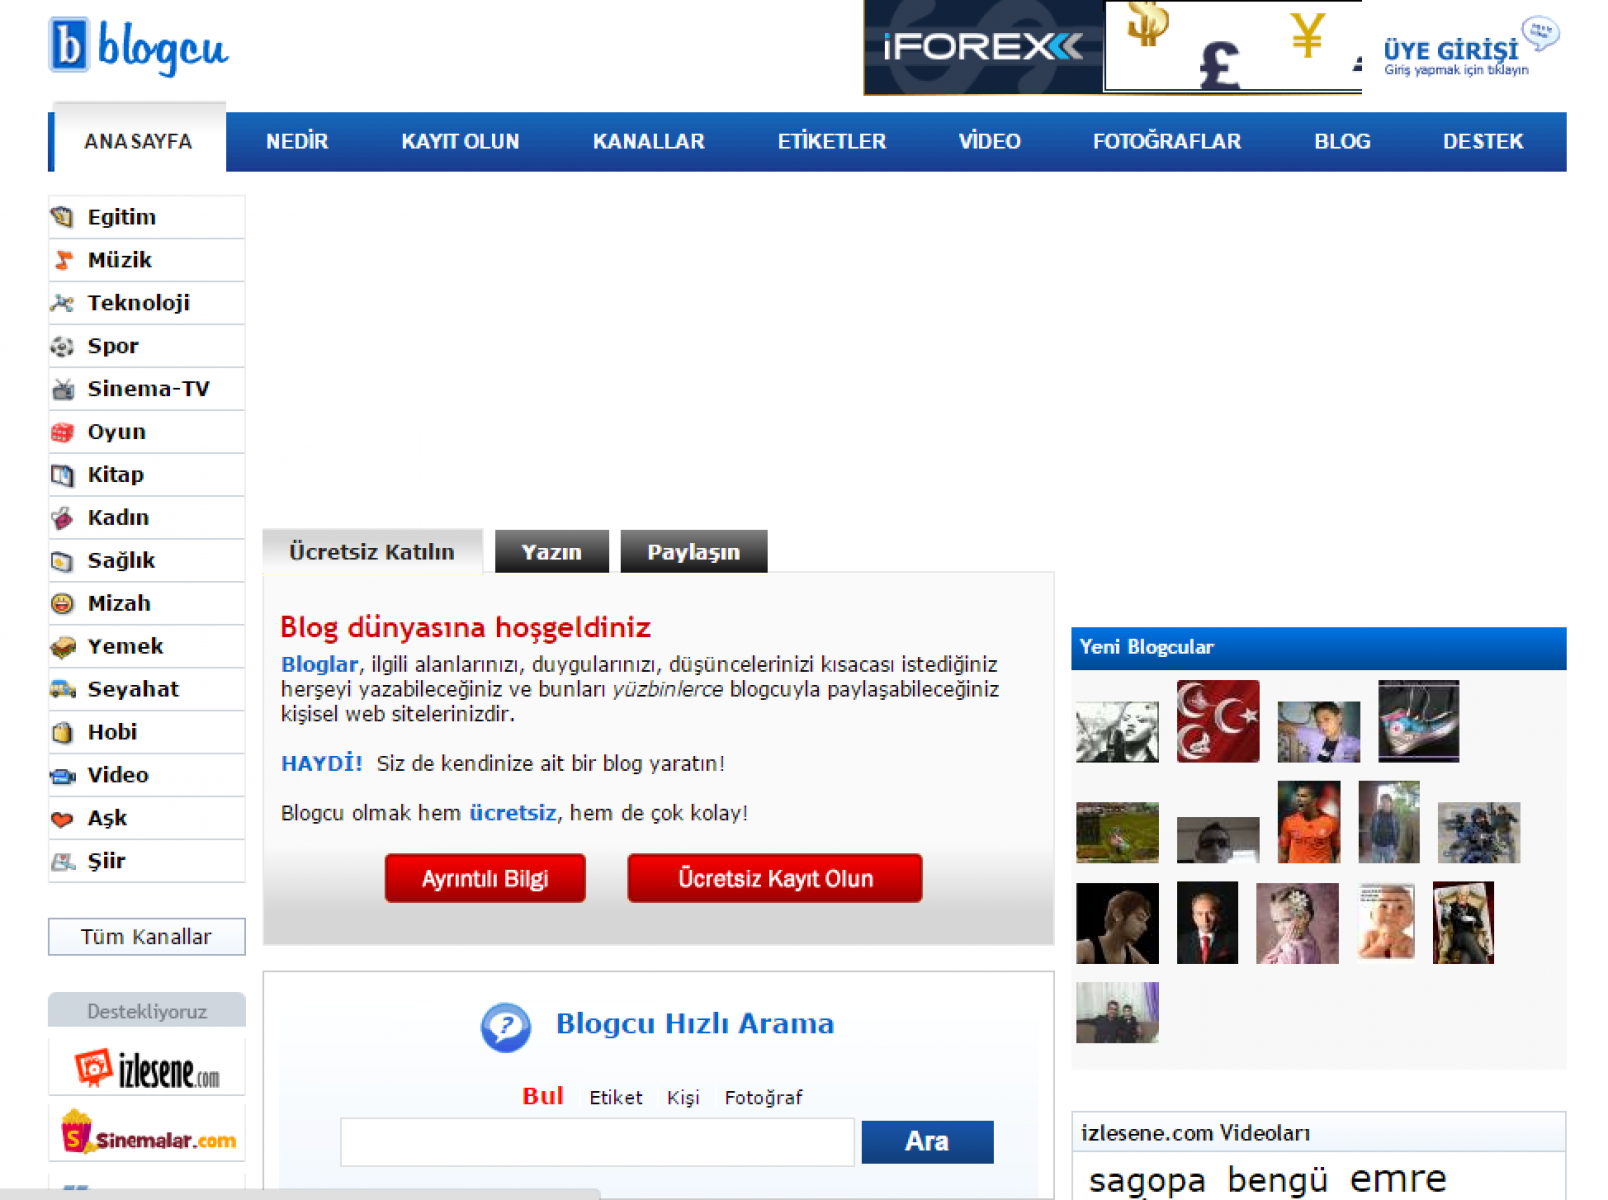Click the Blogcu logo icon
Screen dimensions: 1608x1200
click(x=69, y=45)
